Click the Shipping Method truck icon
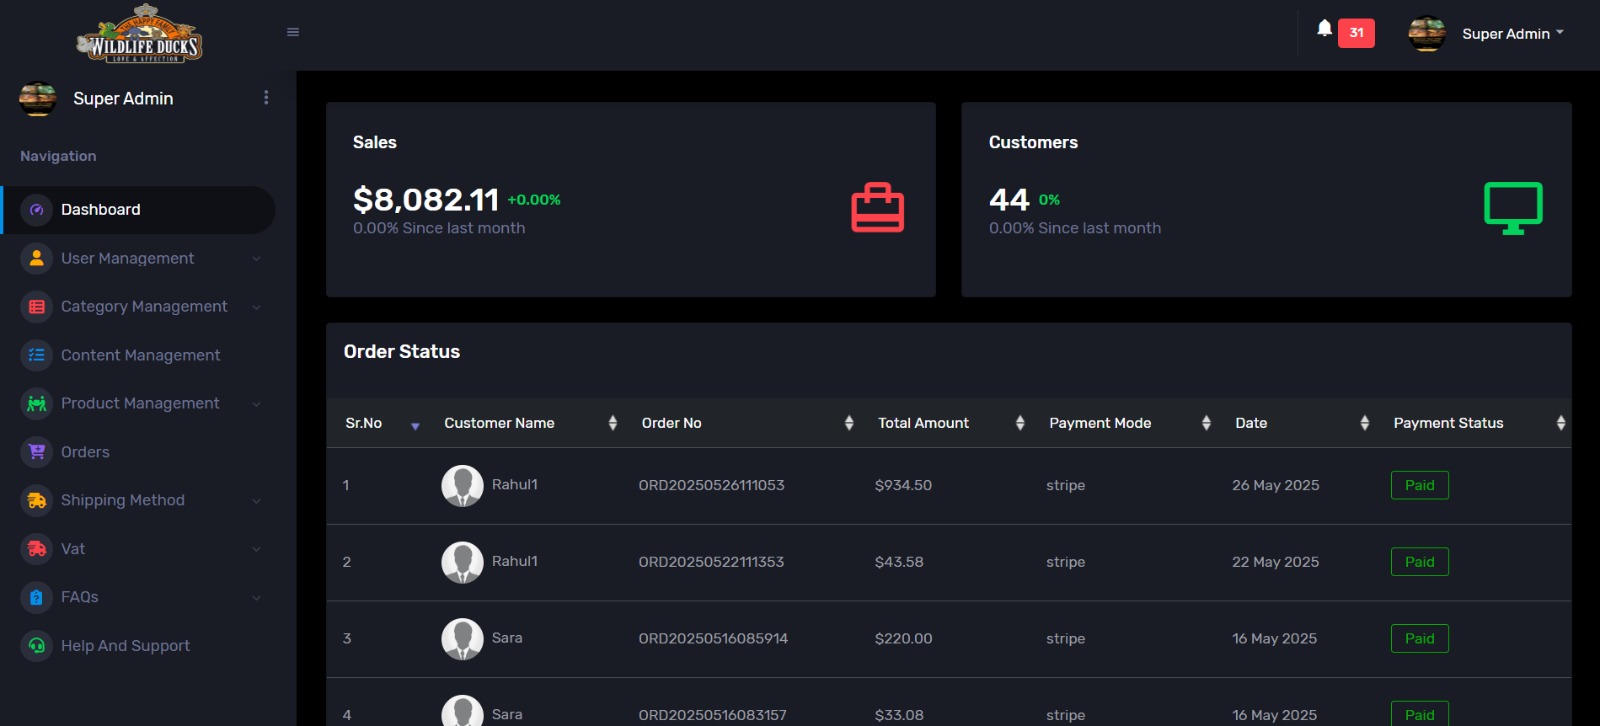The height and width of the screenshot is (726, 1600). (37, 501)
